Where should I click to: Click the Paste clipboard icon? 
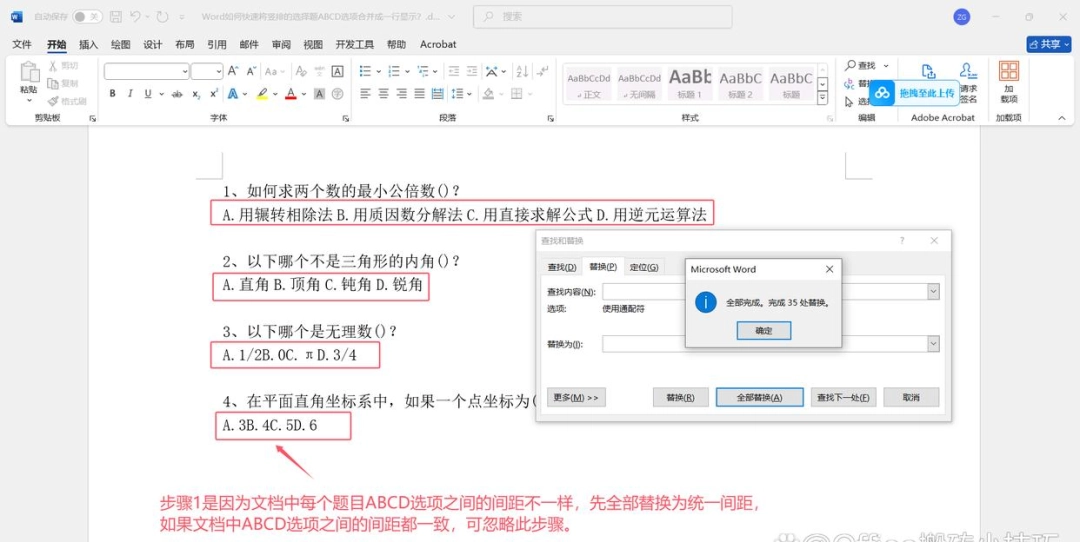29,72
